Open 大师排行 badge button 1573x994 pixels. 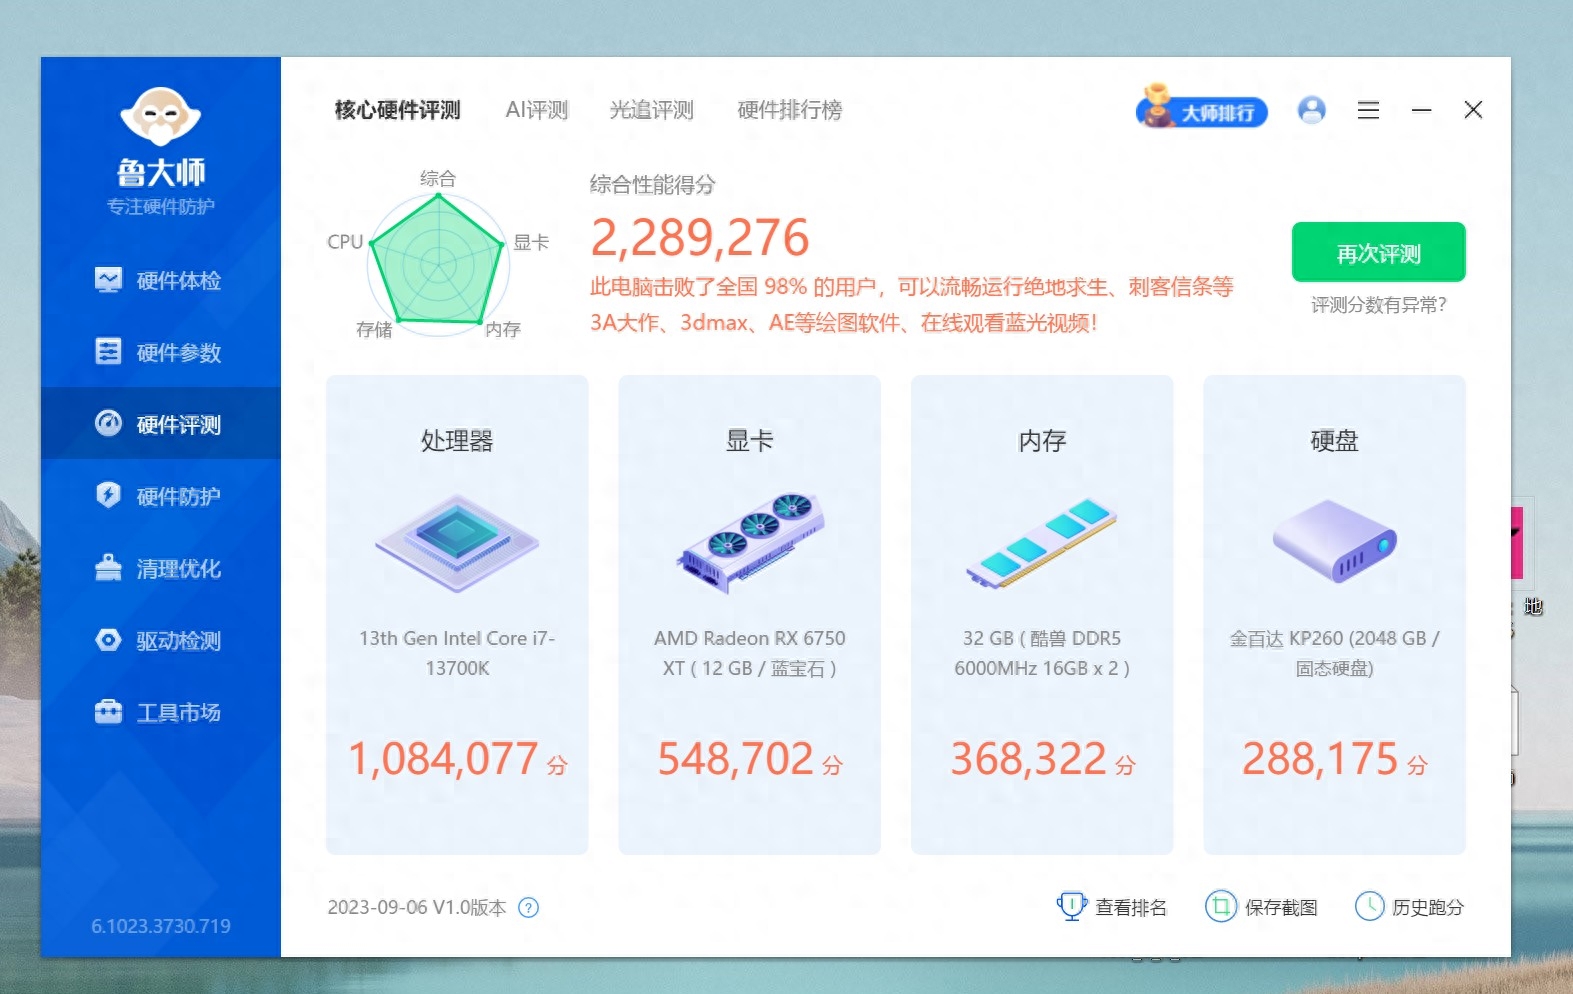click(x=1202, y=108)
